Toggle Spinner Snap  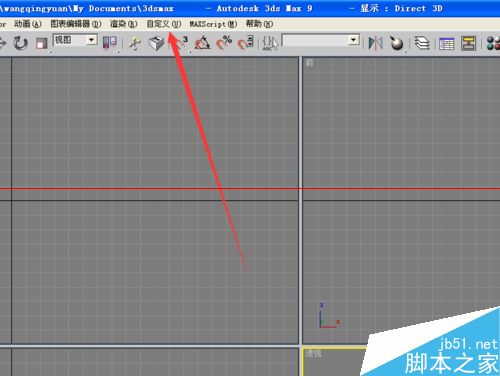(246, 43)
